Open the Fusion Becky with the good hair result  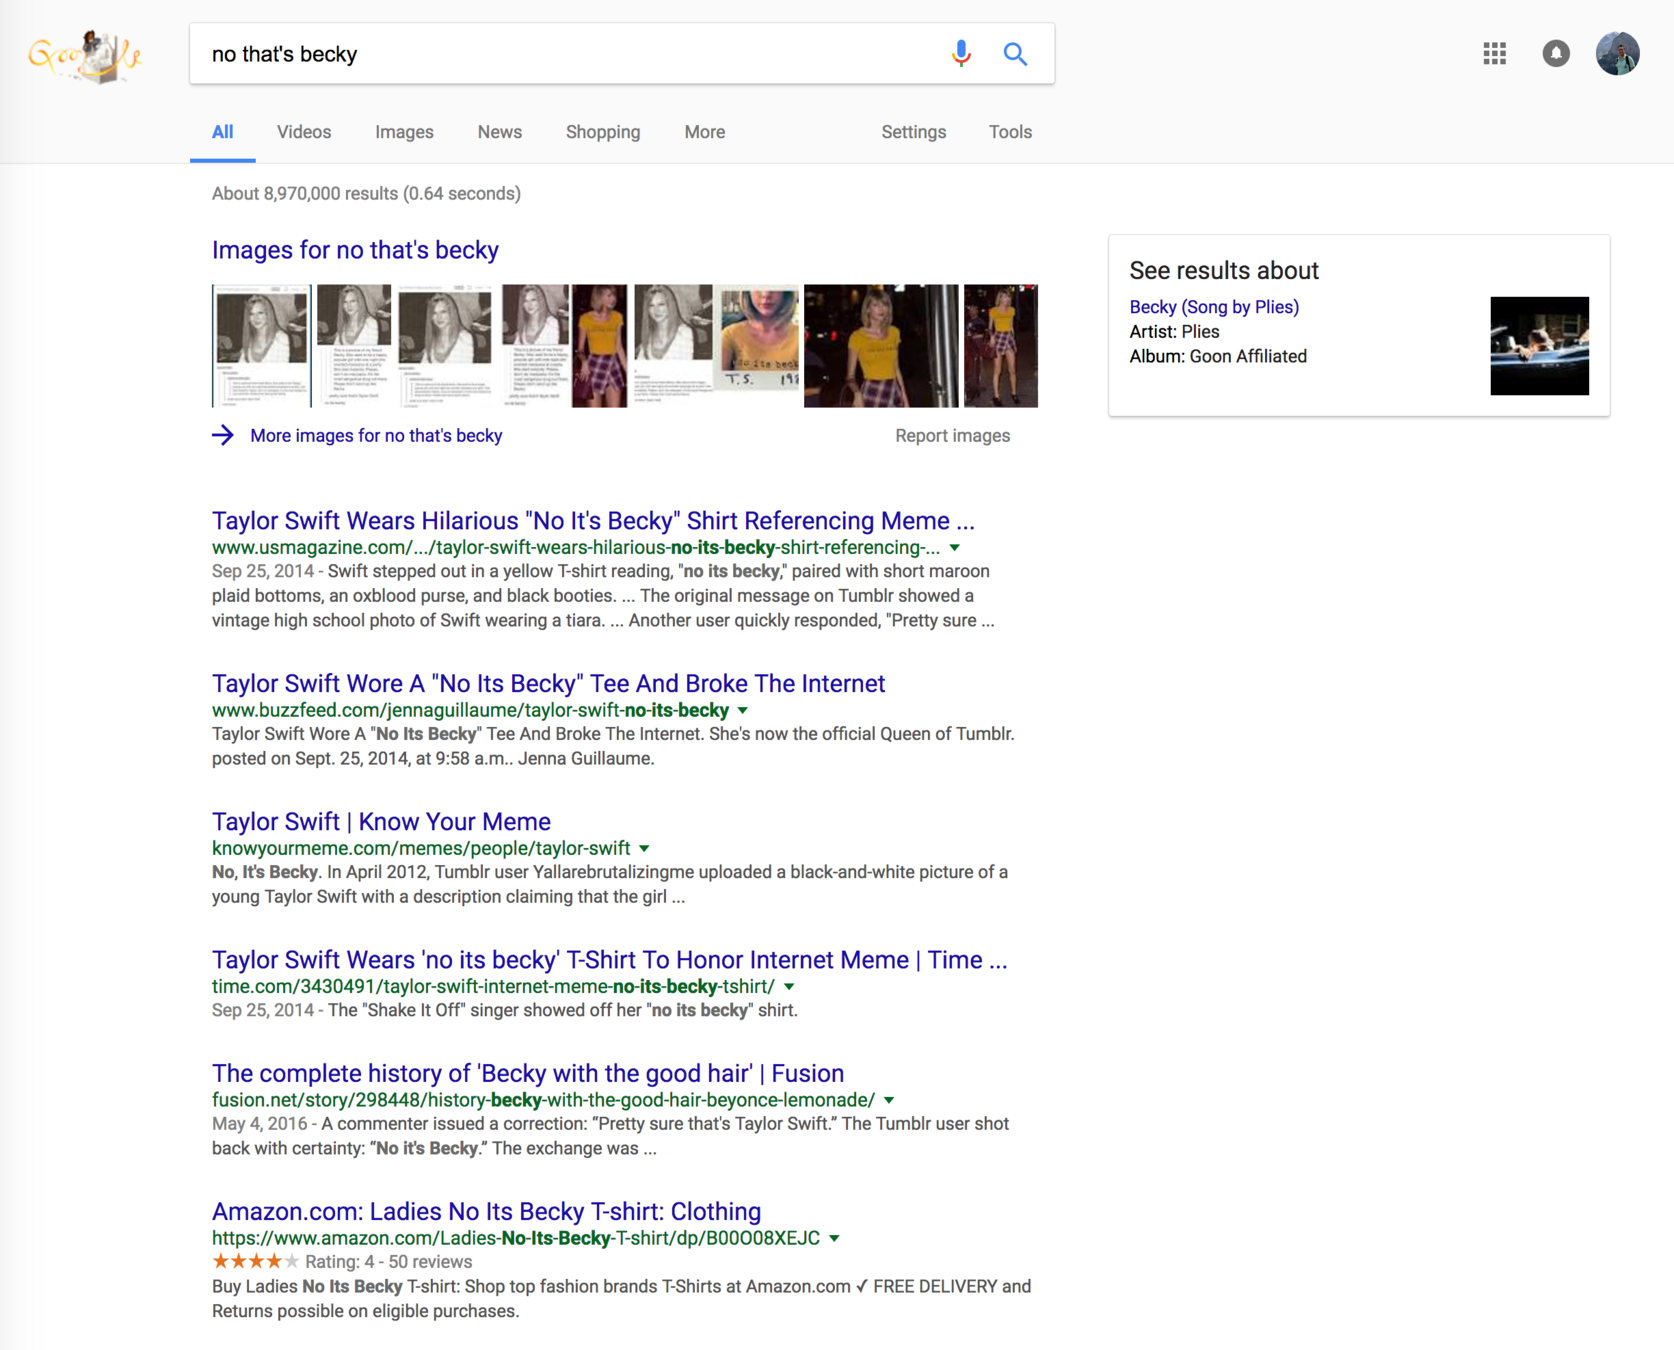pyautogui.click(x=528, y=1074)
